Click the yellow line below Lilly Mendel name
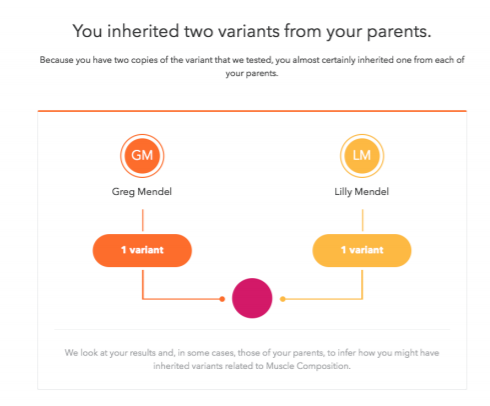 click(363, 220)
